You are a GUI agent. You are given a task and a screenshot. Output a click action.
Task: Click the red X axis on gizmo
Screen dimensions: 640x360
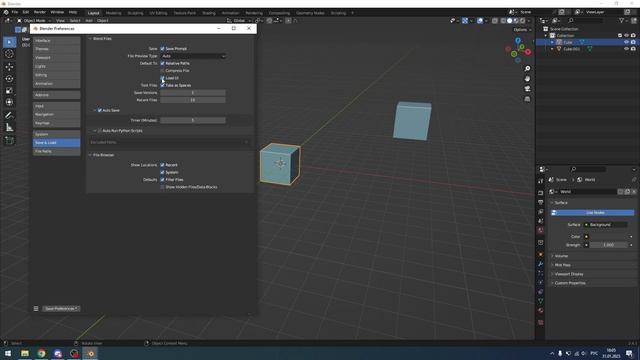click(528, 52)
